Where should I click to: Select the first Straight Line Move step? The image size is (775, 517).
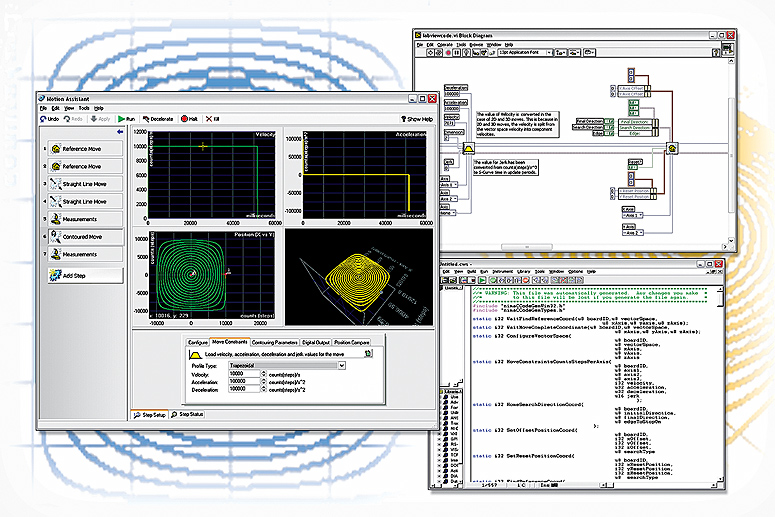[x=87, y=184]
